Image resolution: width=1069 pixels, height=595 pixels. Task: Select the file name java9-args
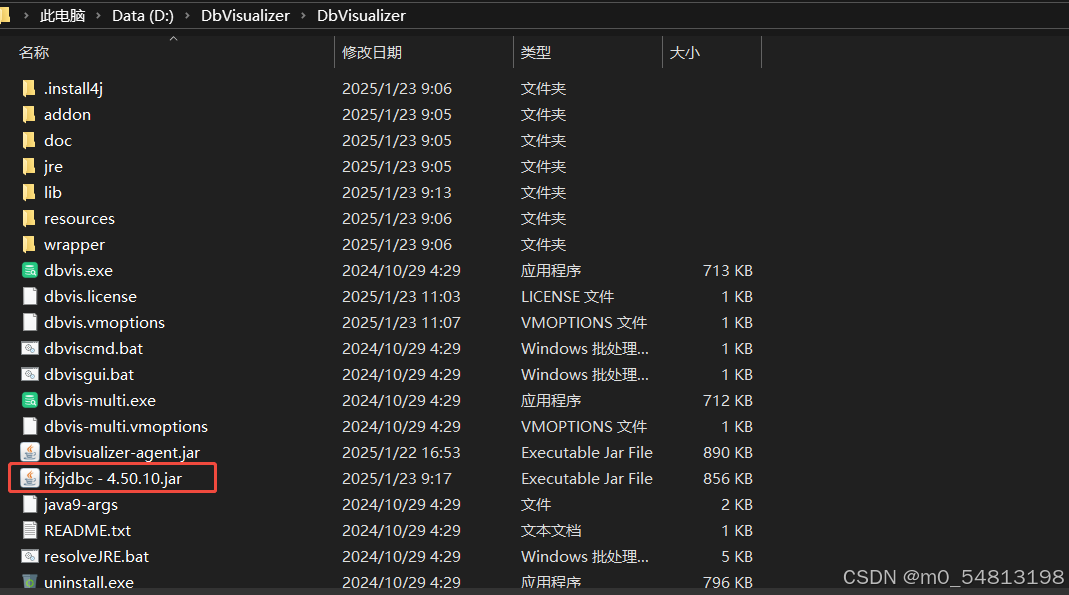(80, 504)
